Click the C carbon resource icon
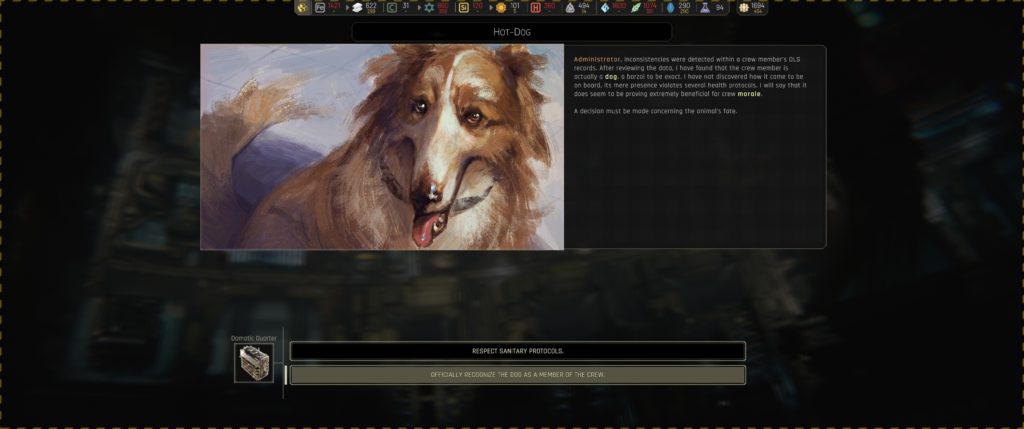The width and height of the screenshot is (1024, 429). [392, 8]
